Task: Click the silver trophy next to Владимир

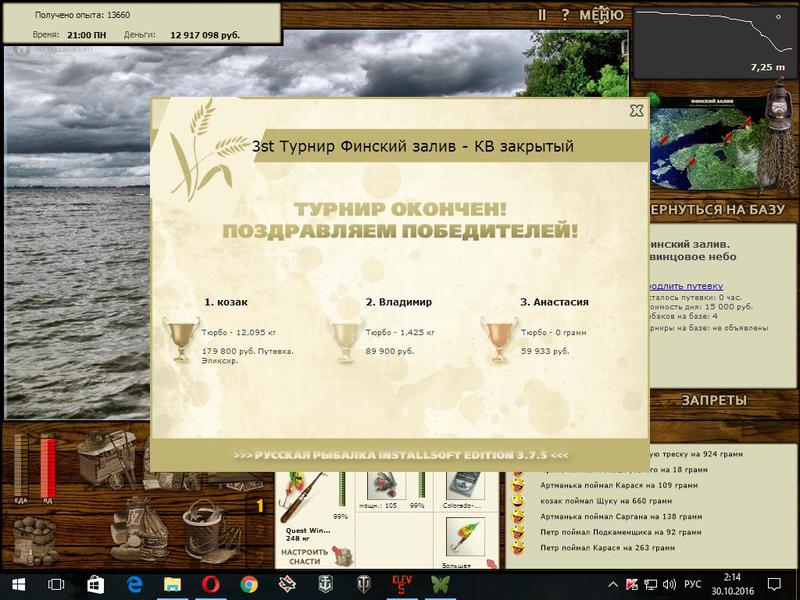Action: click(x=345, y=339)
